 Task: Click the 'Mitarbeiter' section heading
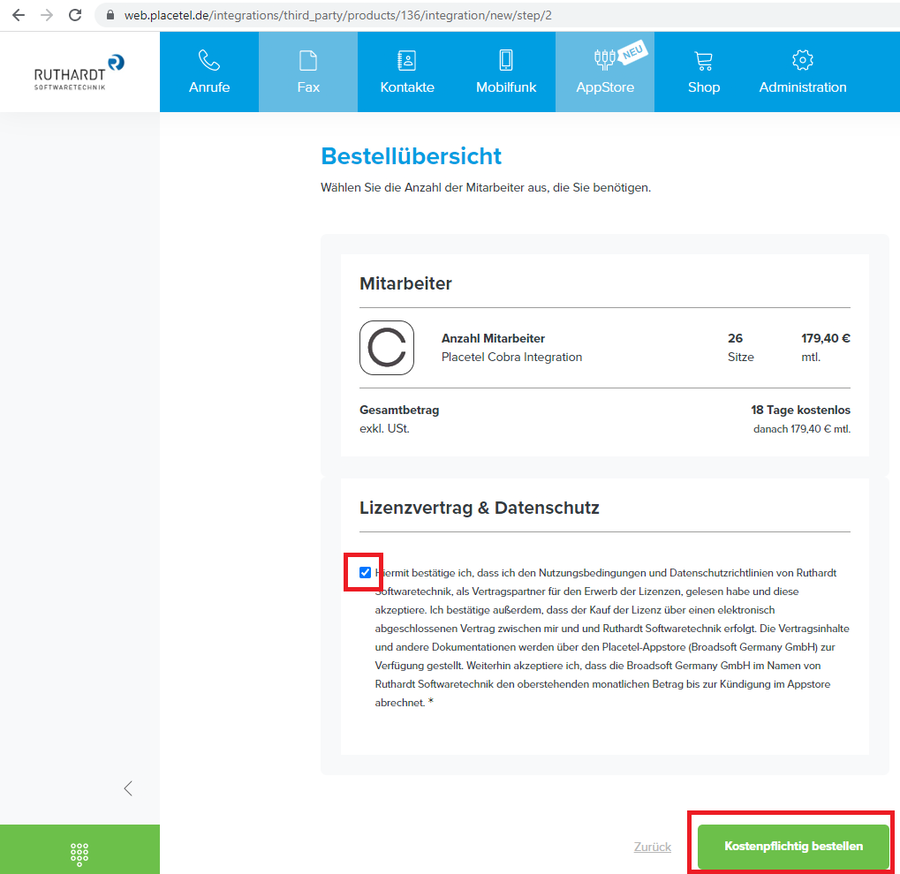pyautogui.click(x=406, y=283)
